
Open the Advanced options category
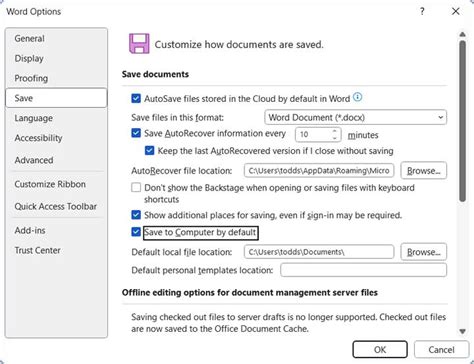56,160
